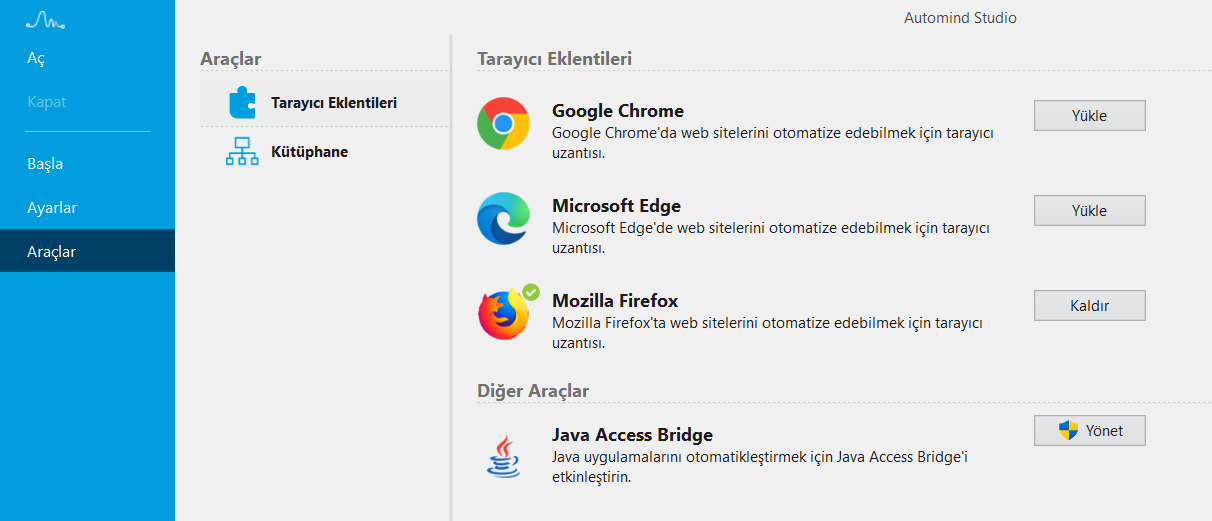Click the Microsoft Edge logo icon
1212x521 pixels.
[x=503, y=218]
